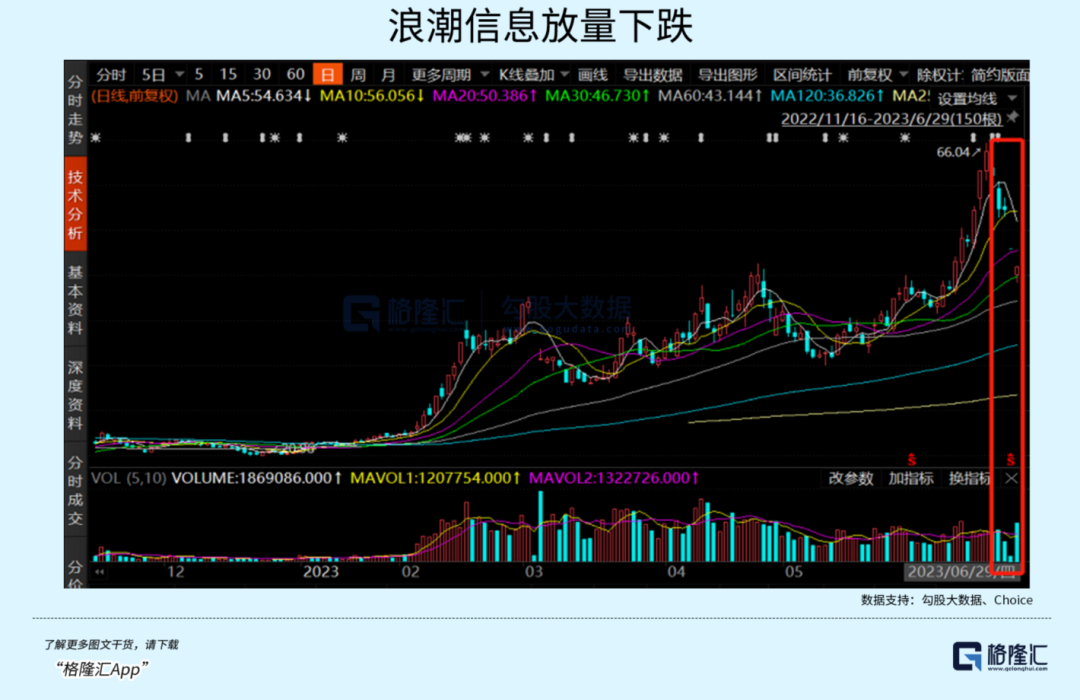
Task: Click the magenta MA20:50.386 value
Action: click(485, 96)
